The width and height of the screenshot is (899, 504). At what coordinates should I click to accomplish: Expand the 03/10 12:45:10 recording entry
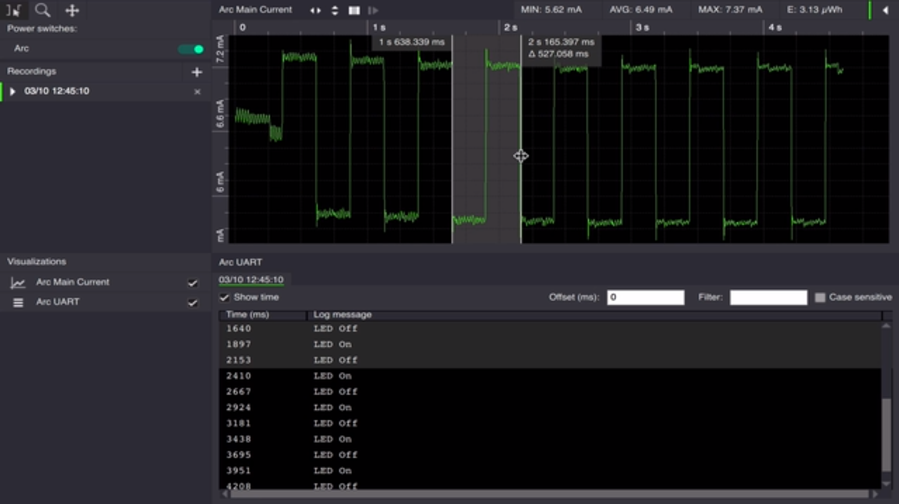13,91
